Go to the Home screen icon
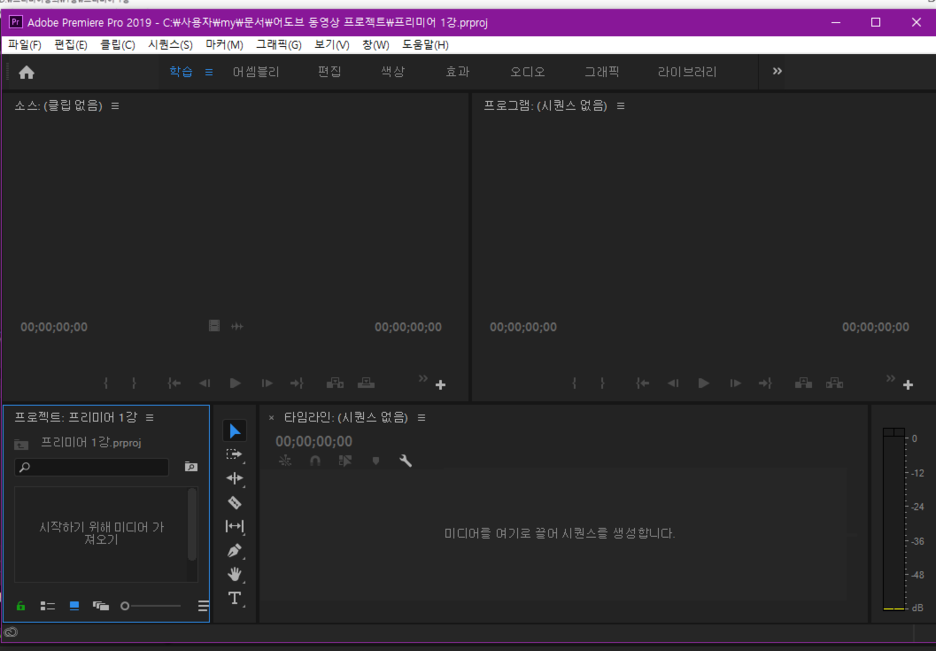The height and width of the screenshot is (651, 936). click(x=26, y=73)
